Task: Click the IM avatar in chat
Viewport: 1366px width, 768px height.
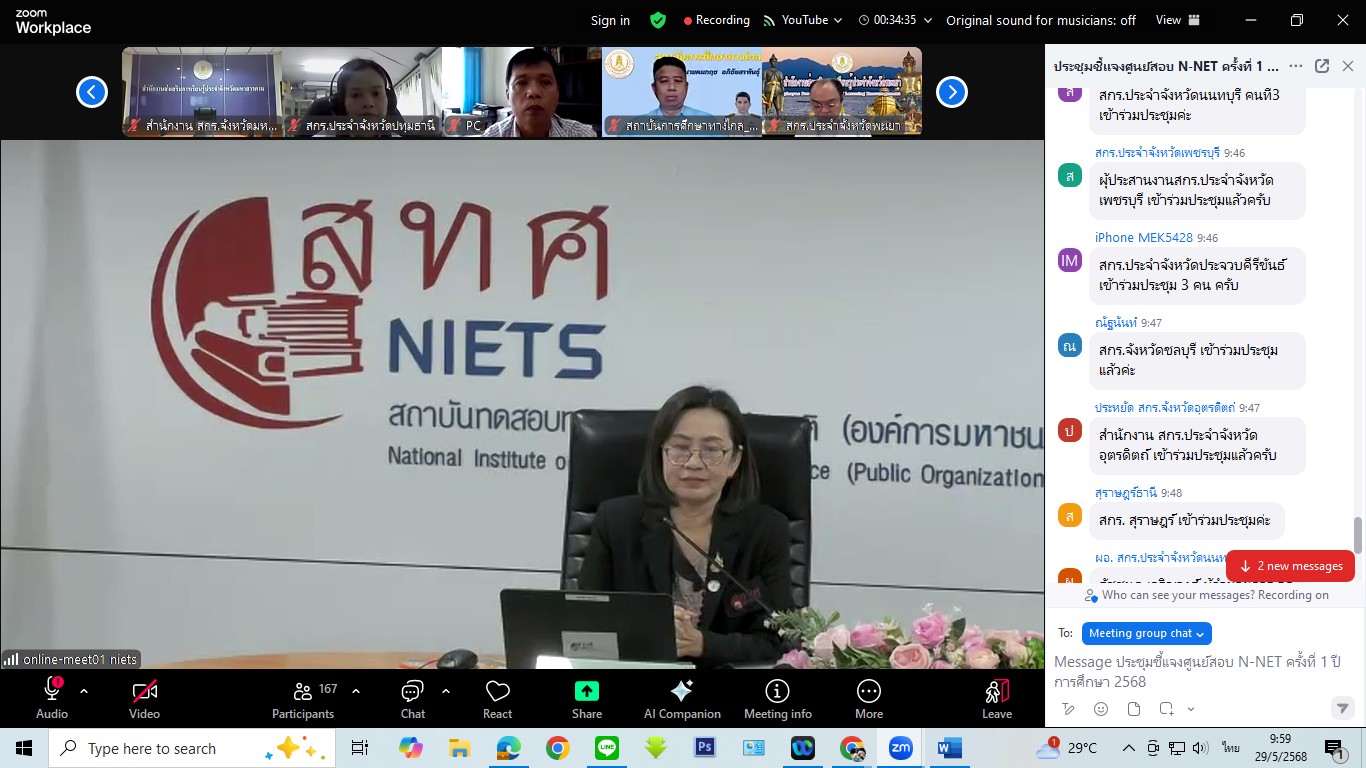Action: (1070, 261)
